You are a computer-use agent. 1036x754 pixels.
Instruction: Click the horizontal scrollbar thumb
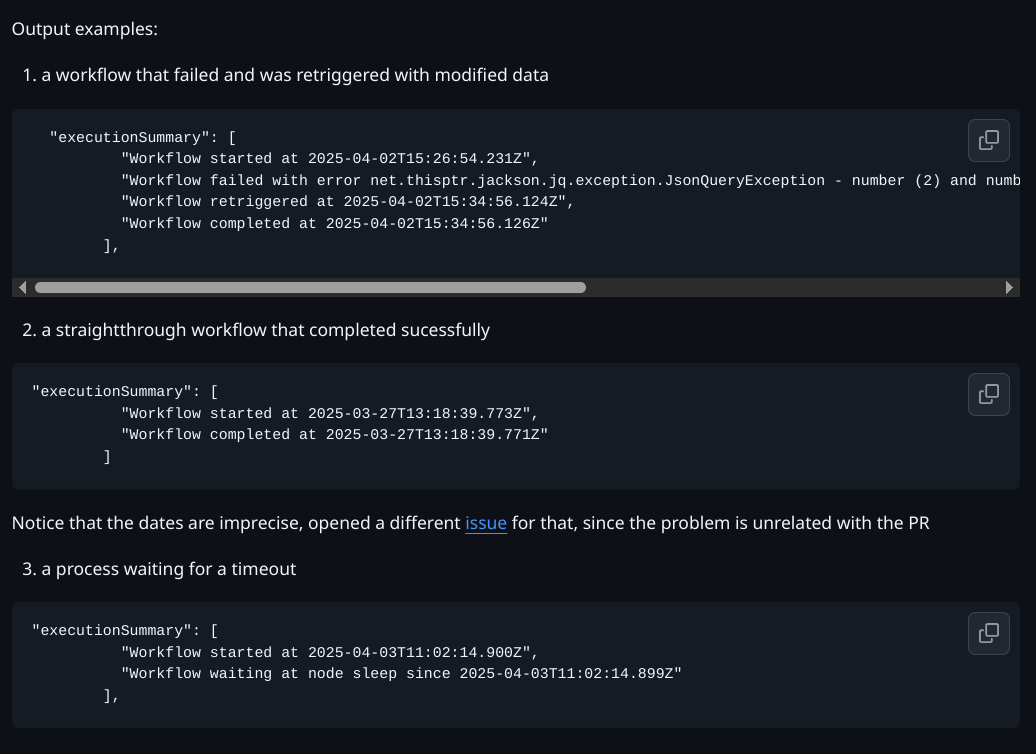click(310, 288)
